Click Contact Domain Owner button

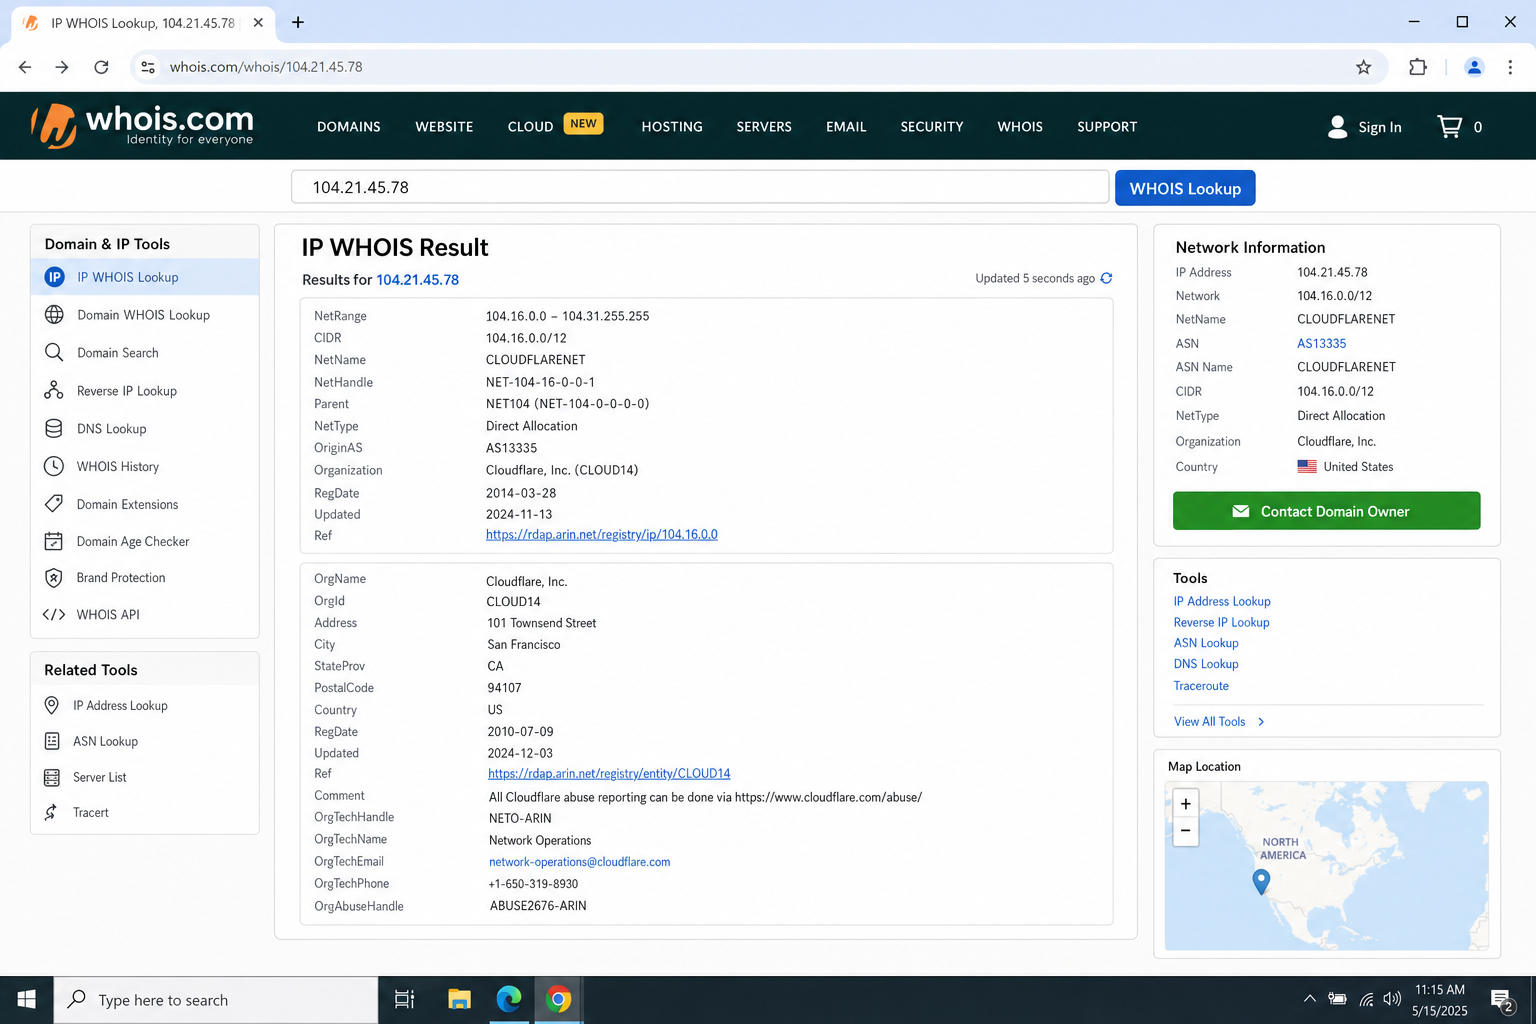(x=1326, y=511)
